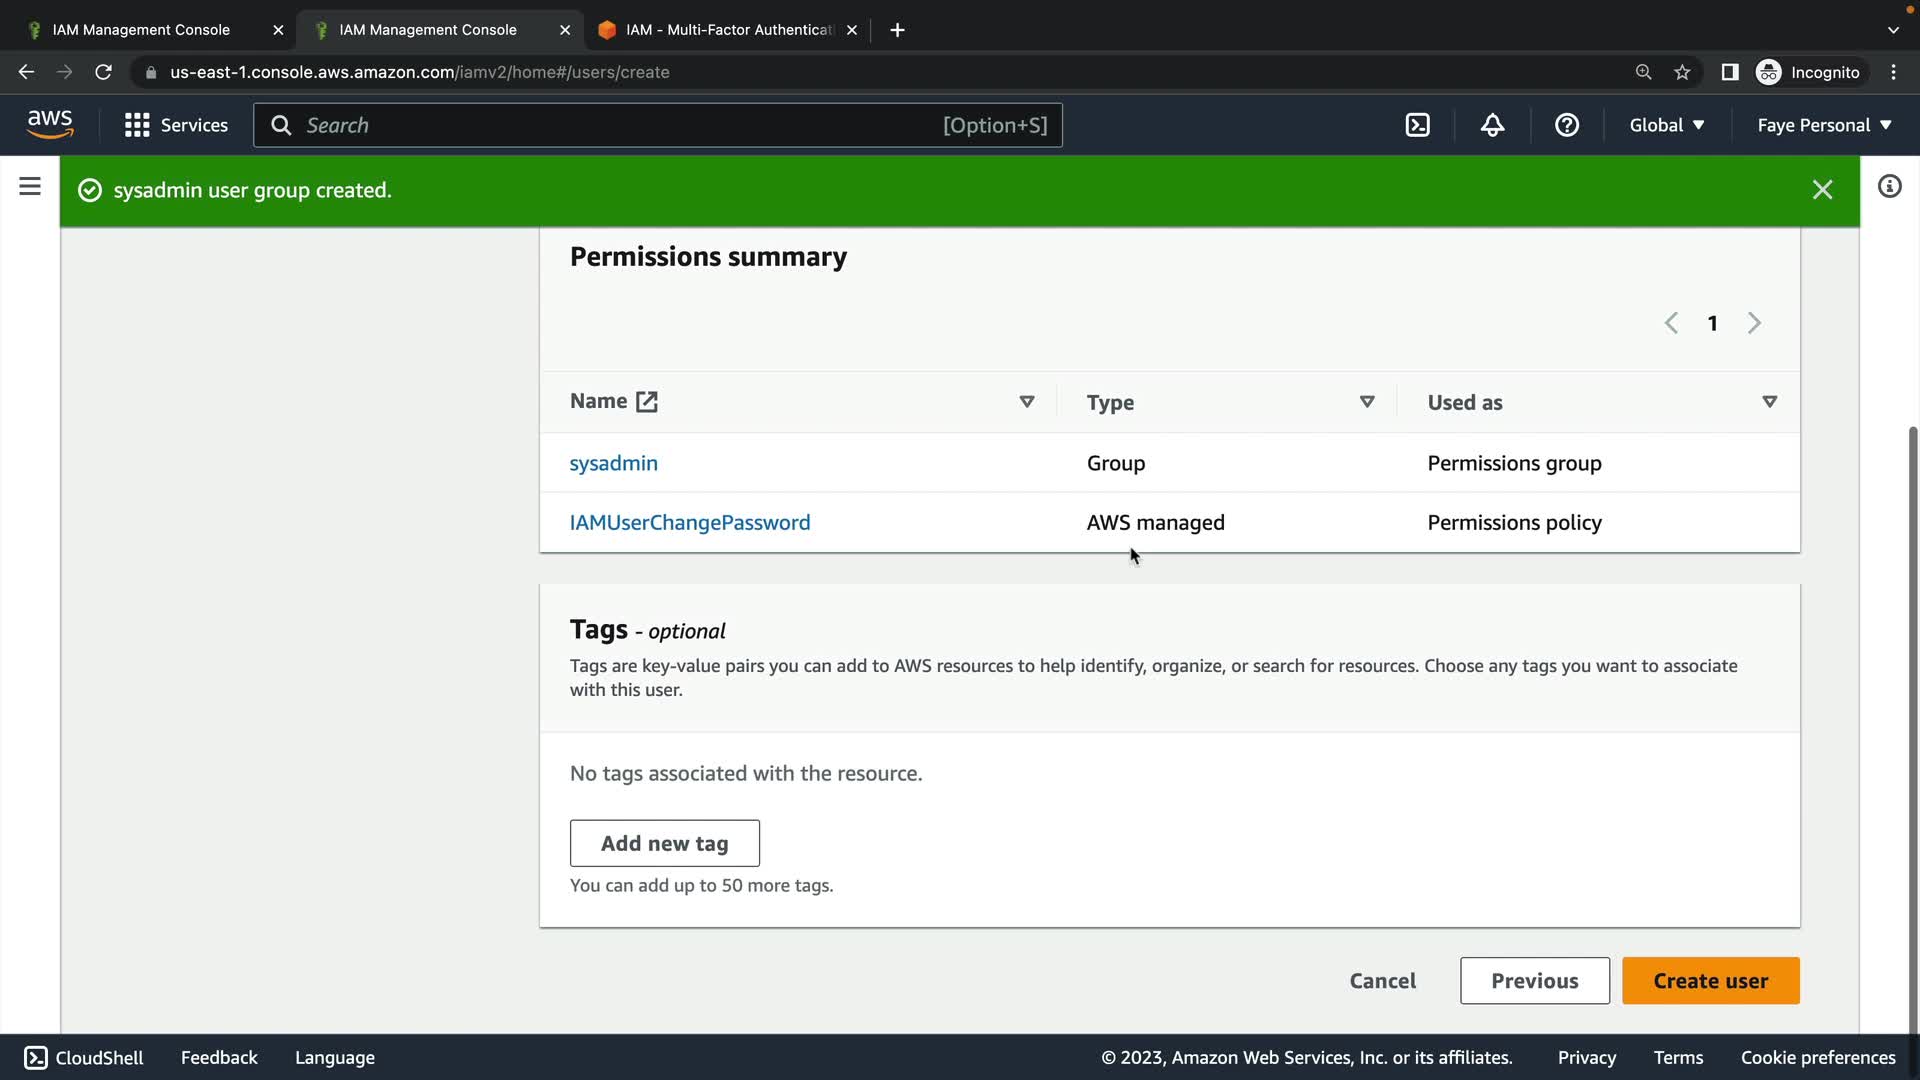Expand the Global region dropdown
1920x1080 pixels.
pyautogui.click(x=1666, y=125)
